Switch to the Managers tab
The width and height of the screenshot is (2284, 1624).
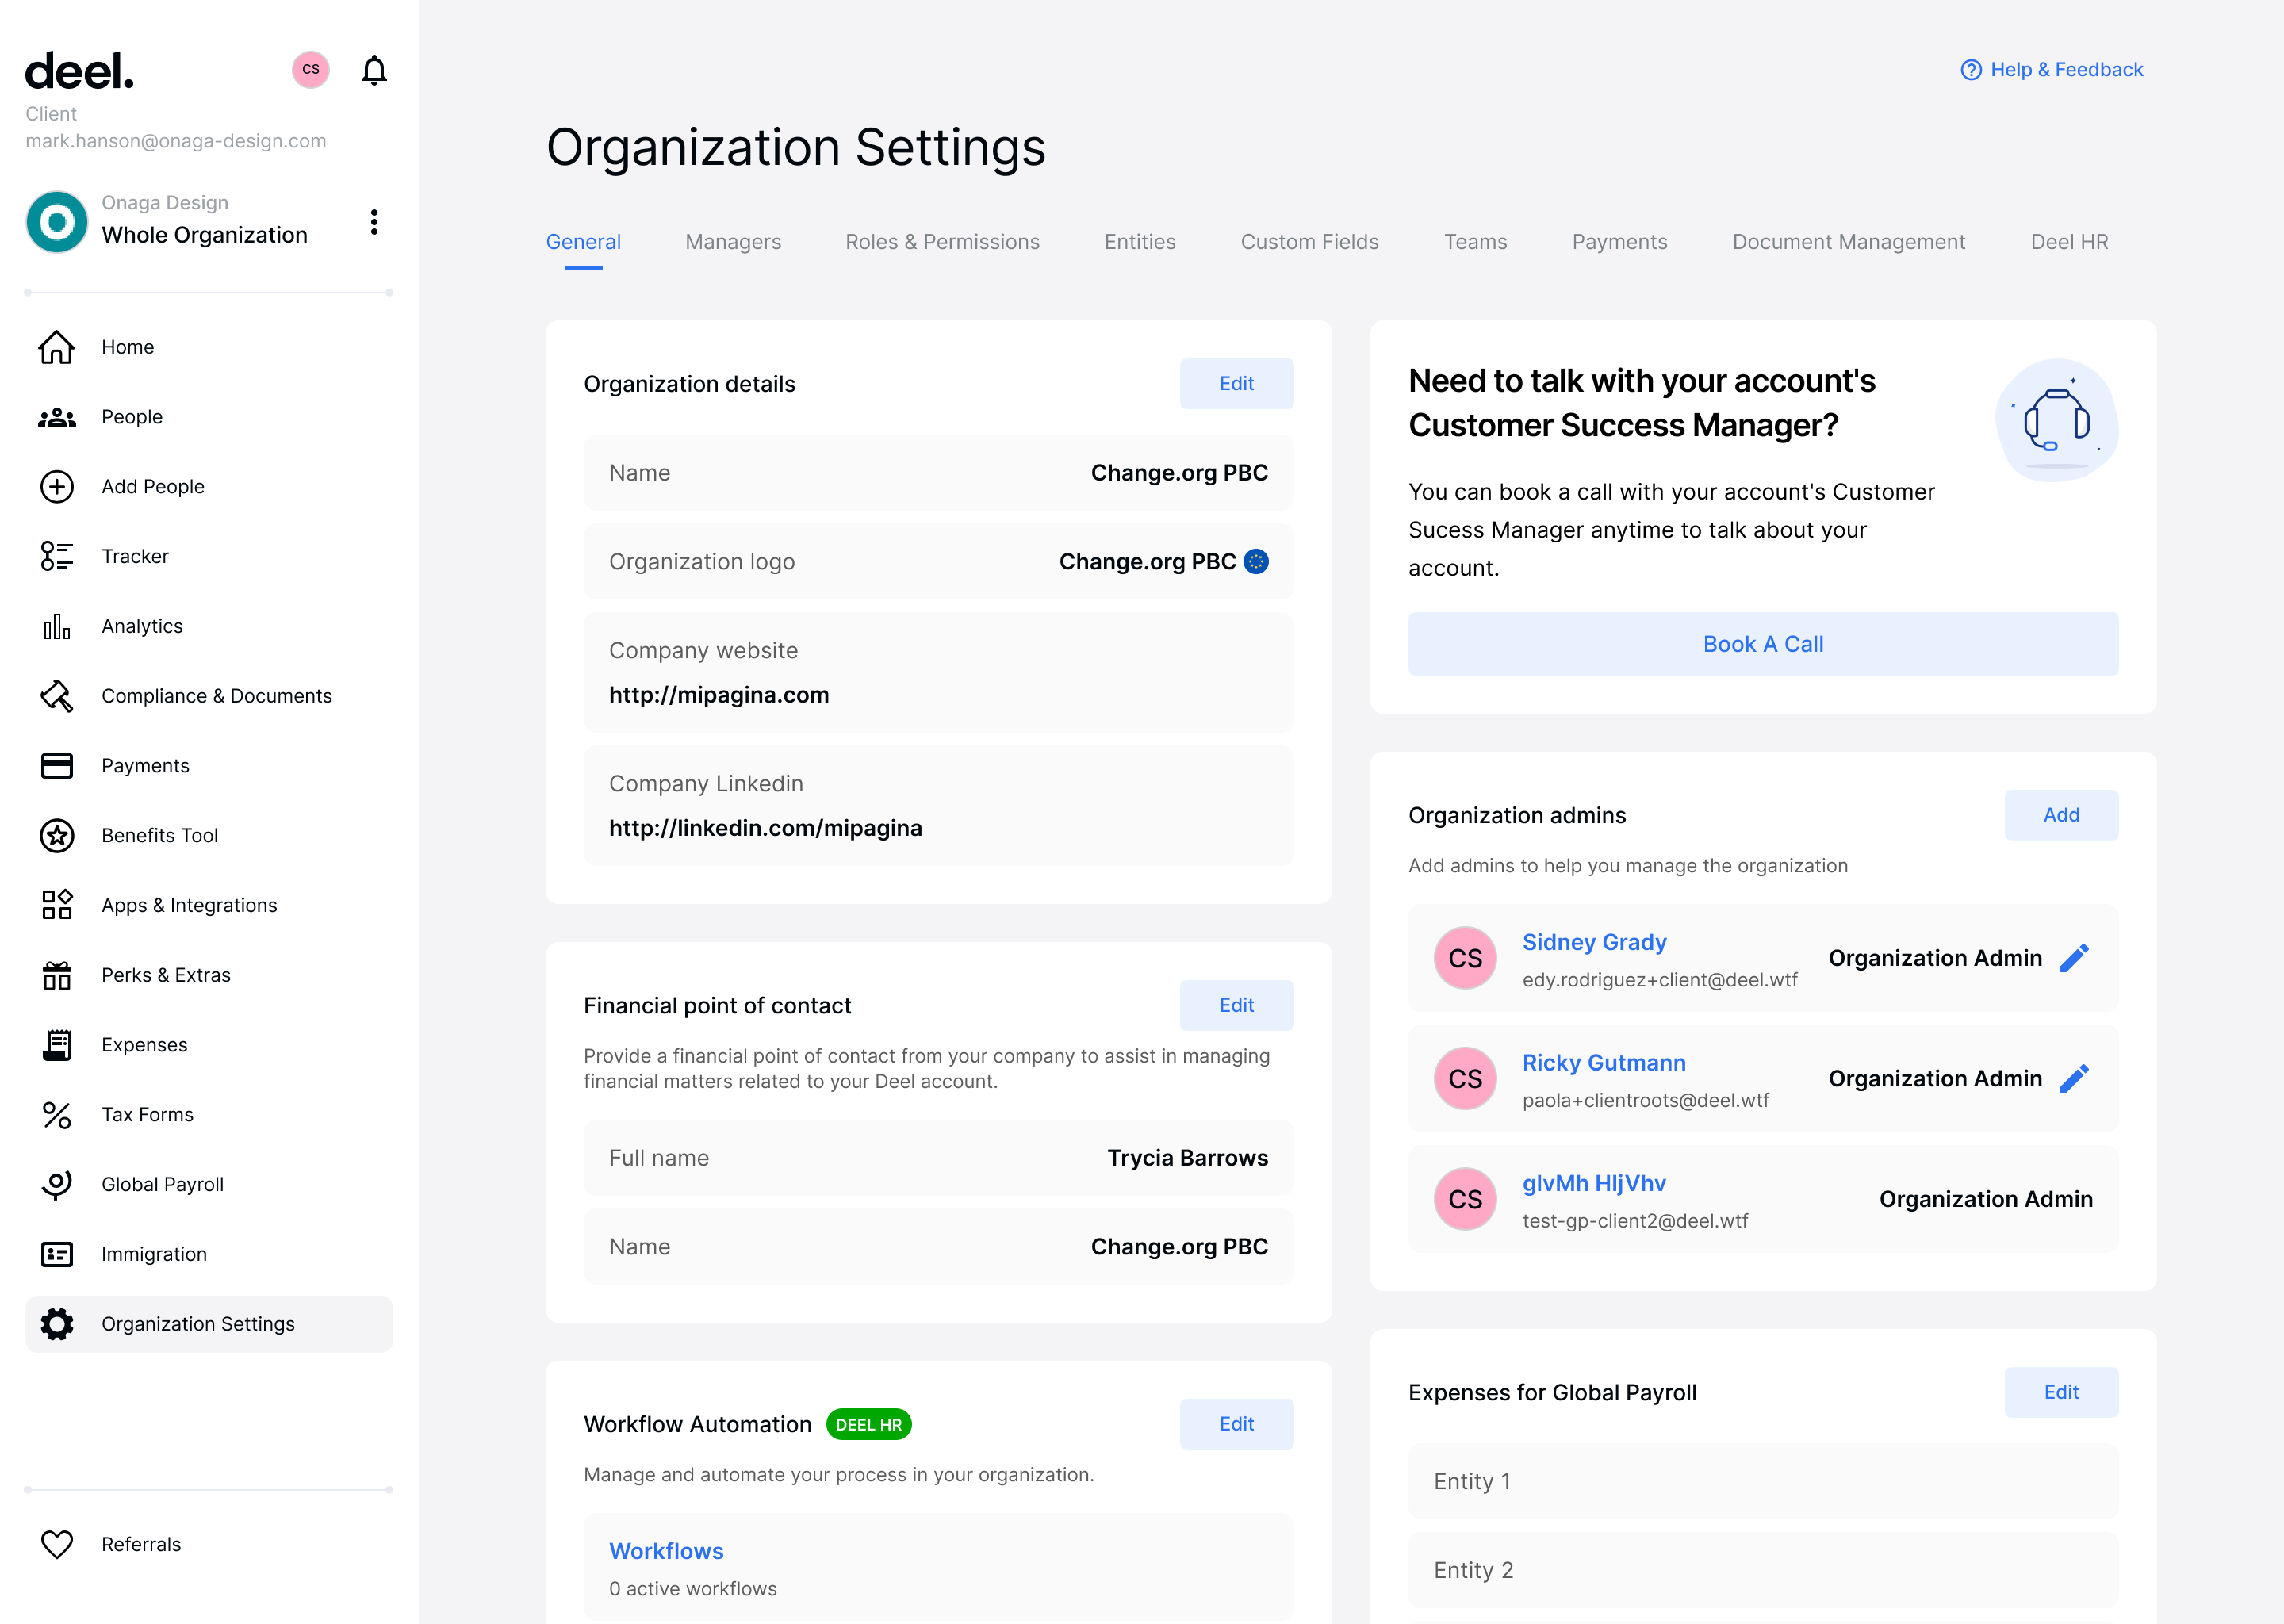click(x=733, y=242)
